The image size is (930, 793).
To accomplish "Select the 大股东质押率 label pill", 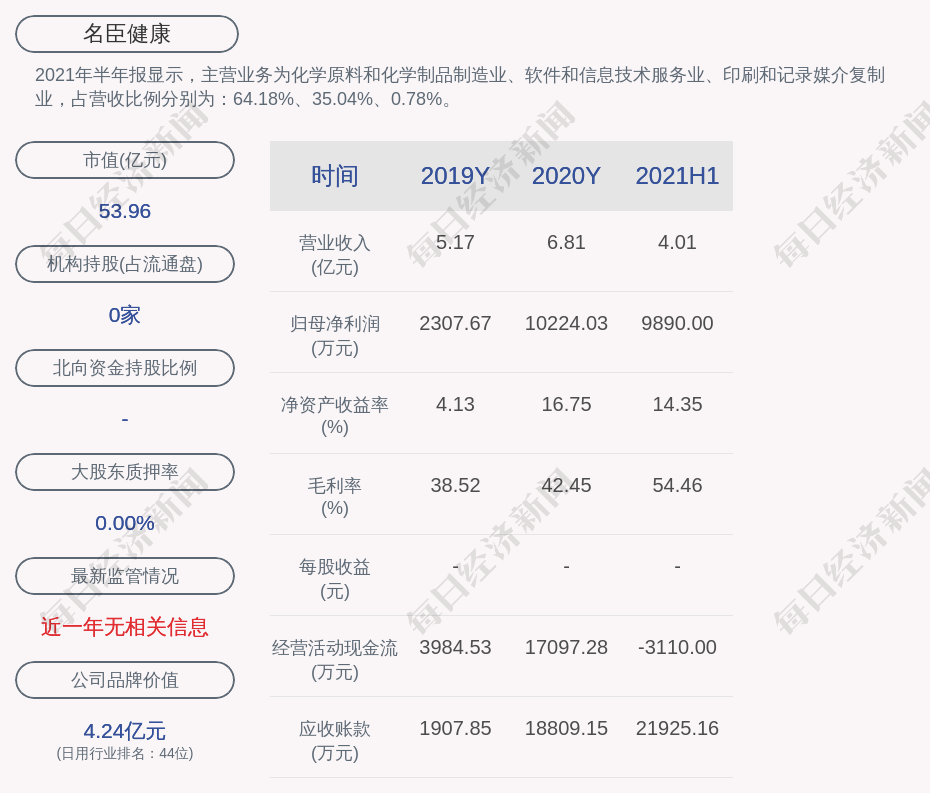I will point(125,472).
